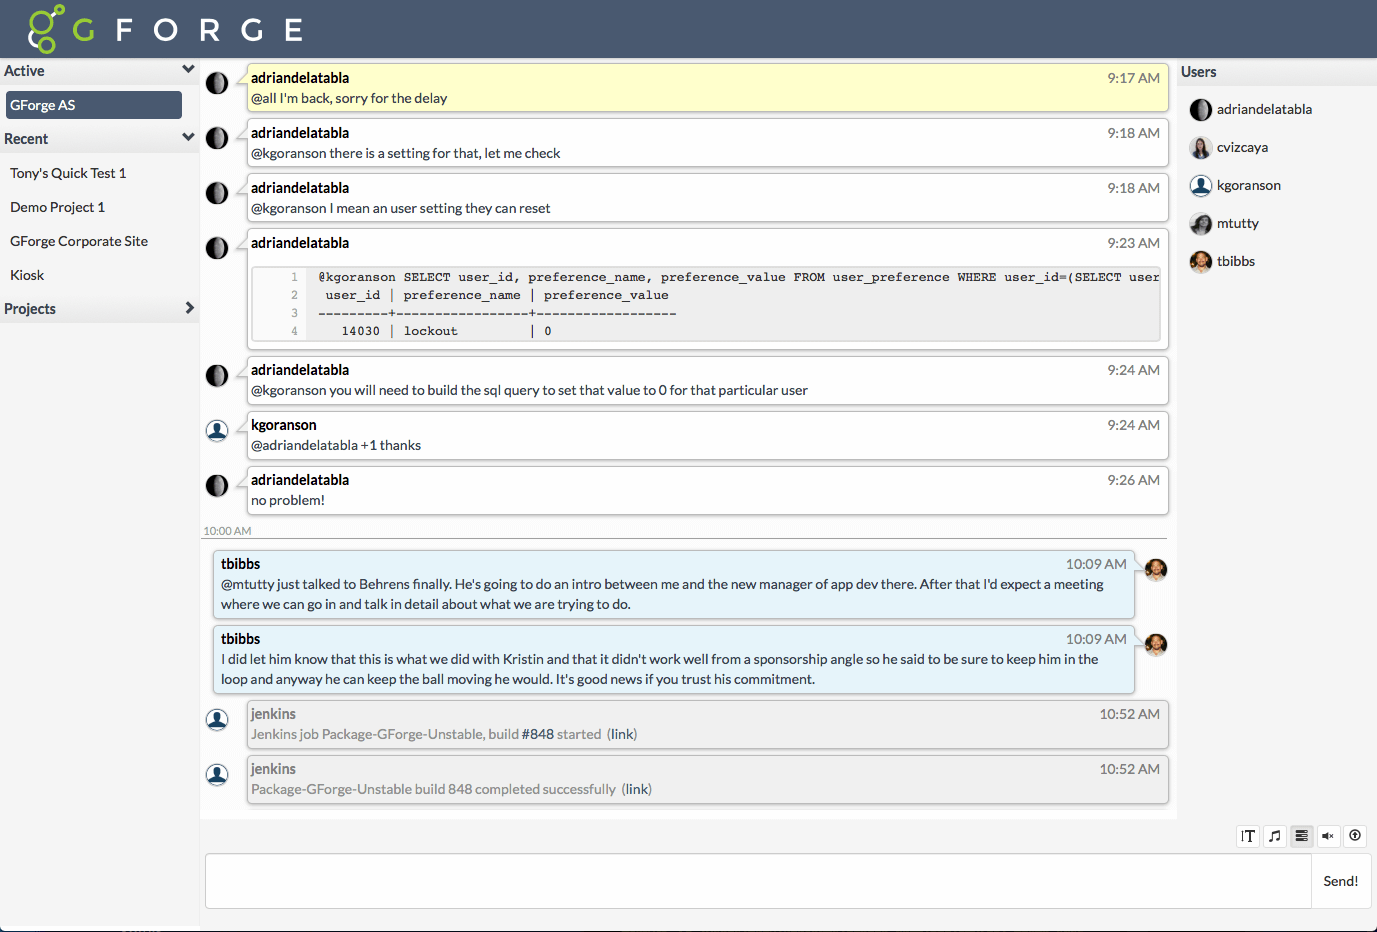The width and height of the screenshot is (1377, 932).
Task: Click the jenkins avatar beside the build message
Action: tap(217, 719)
